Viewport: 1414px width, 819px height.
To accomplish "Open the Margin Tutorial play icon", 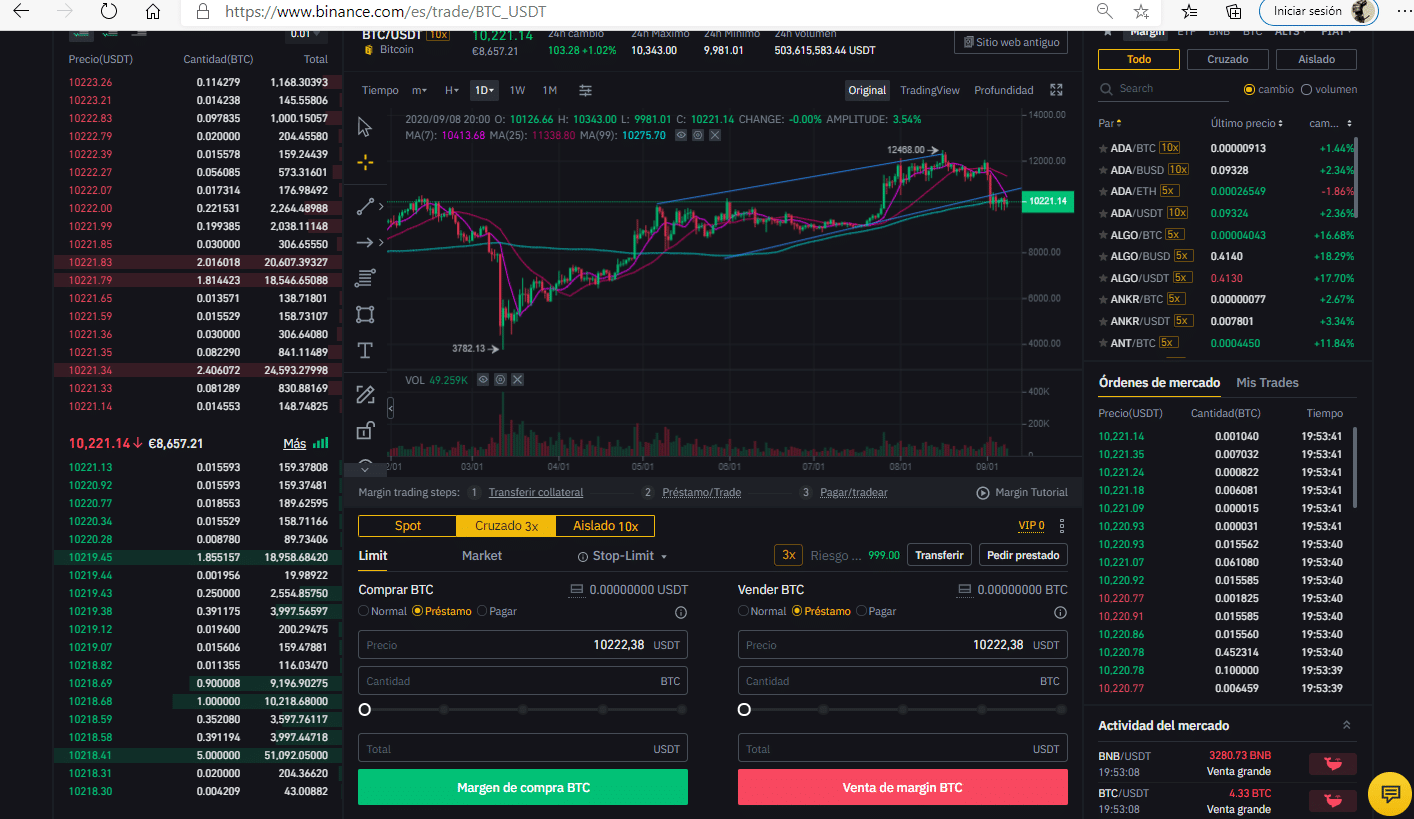I will [984, 492].
